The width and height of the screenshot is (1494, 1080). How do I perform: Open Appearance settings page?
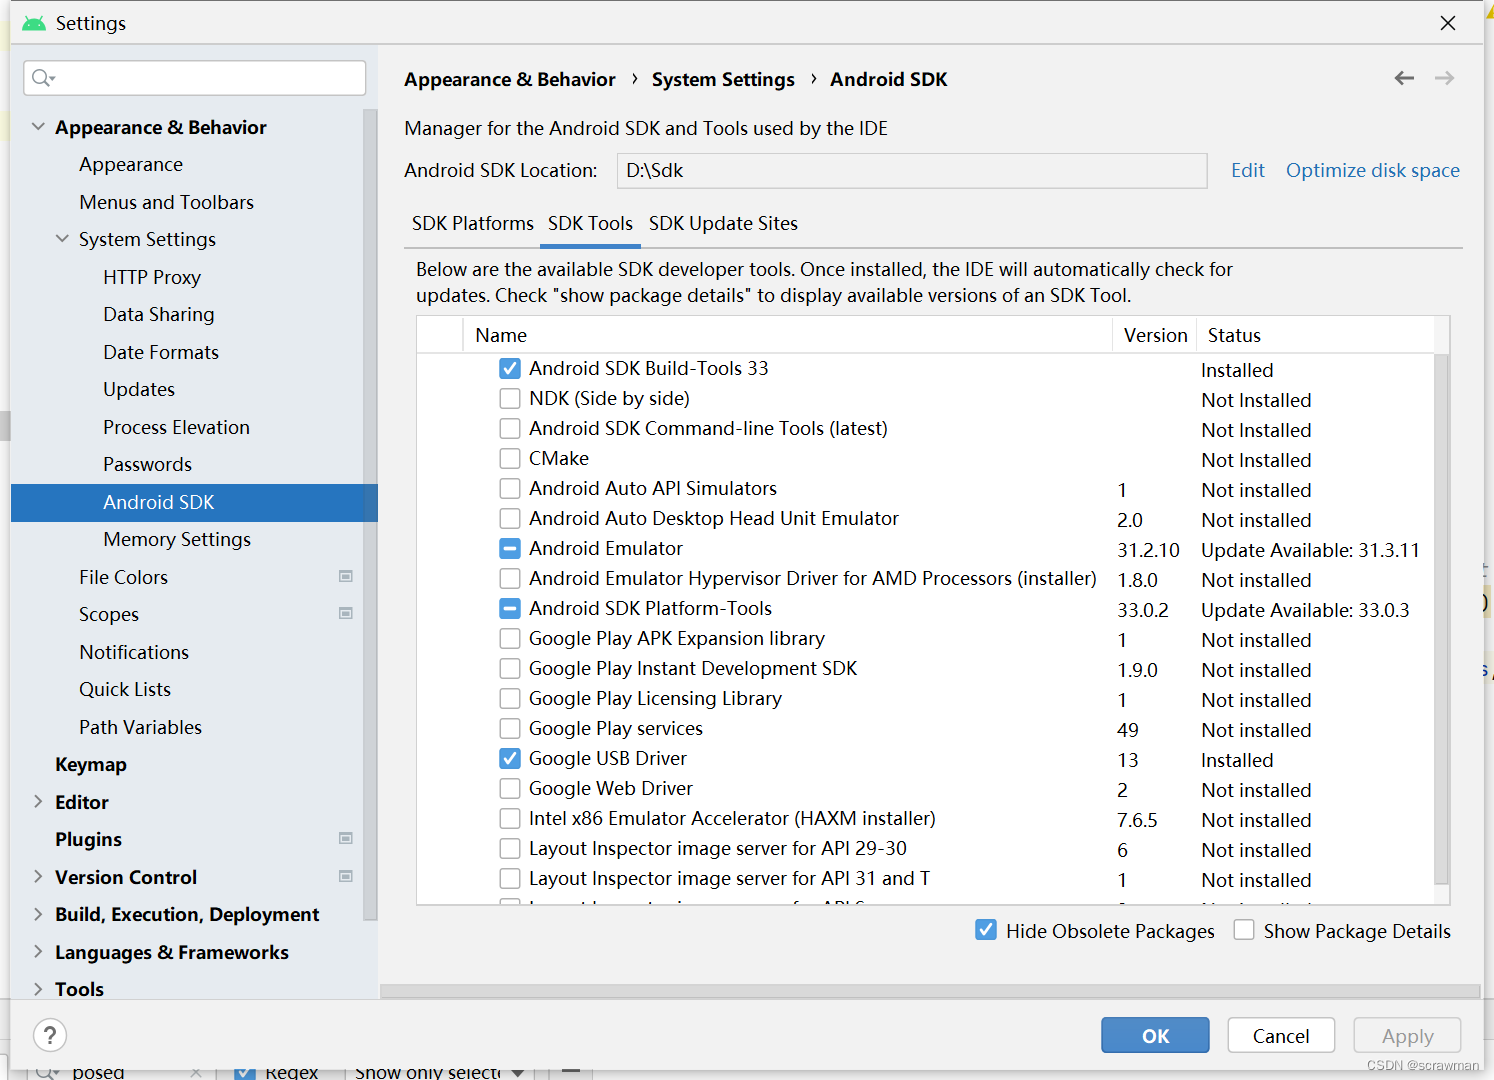(x=131, y=164)
